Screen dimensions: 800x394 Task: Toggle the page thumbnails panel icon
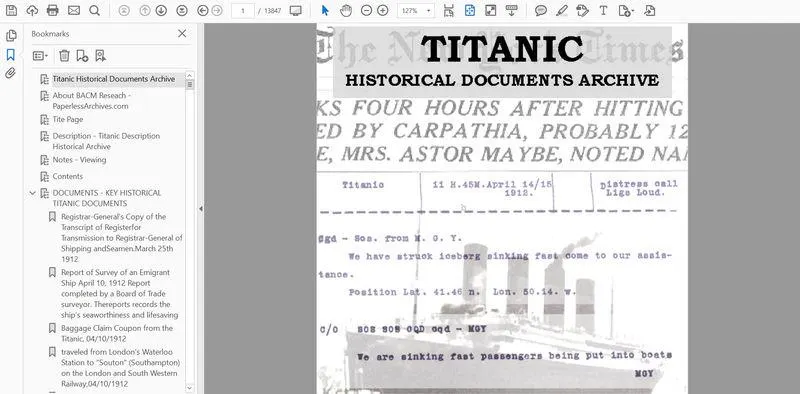coord(11,36)
